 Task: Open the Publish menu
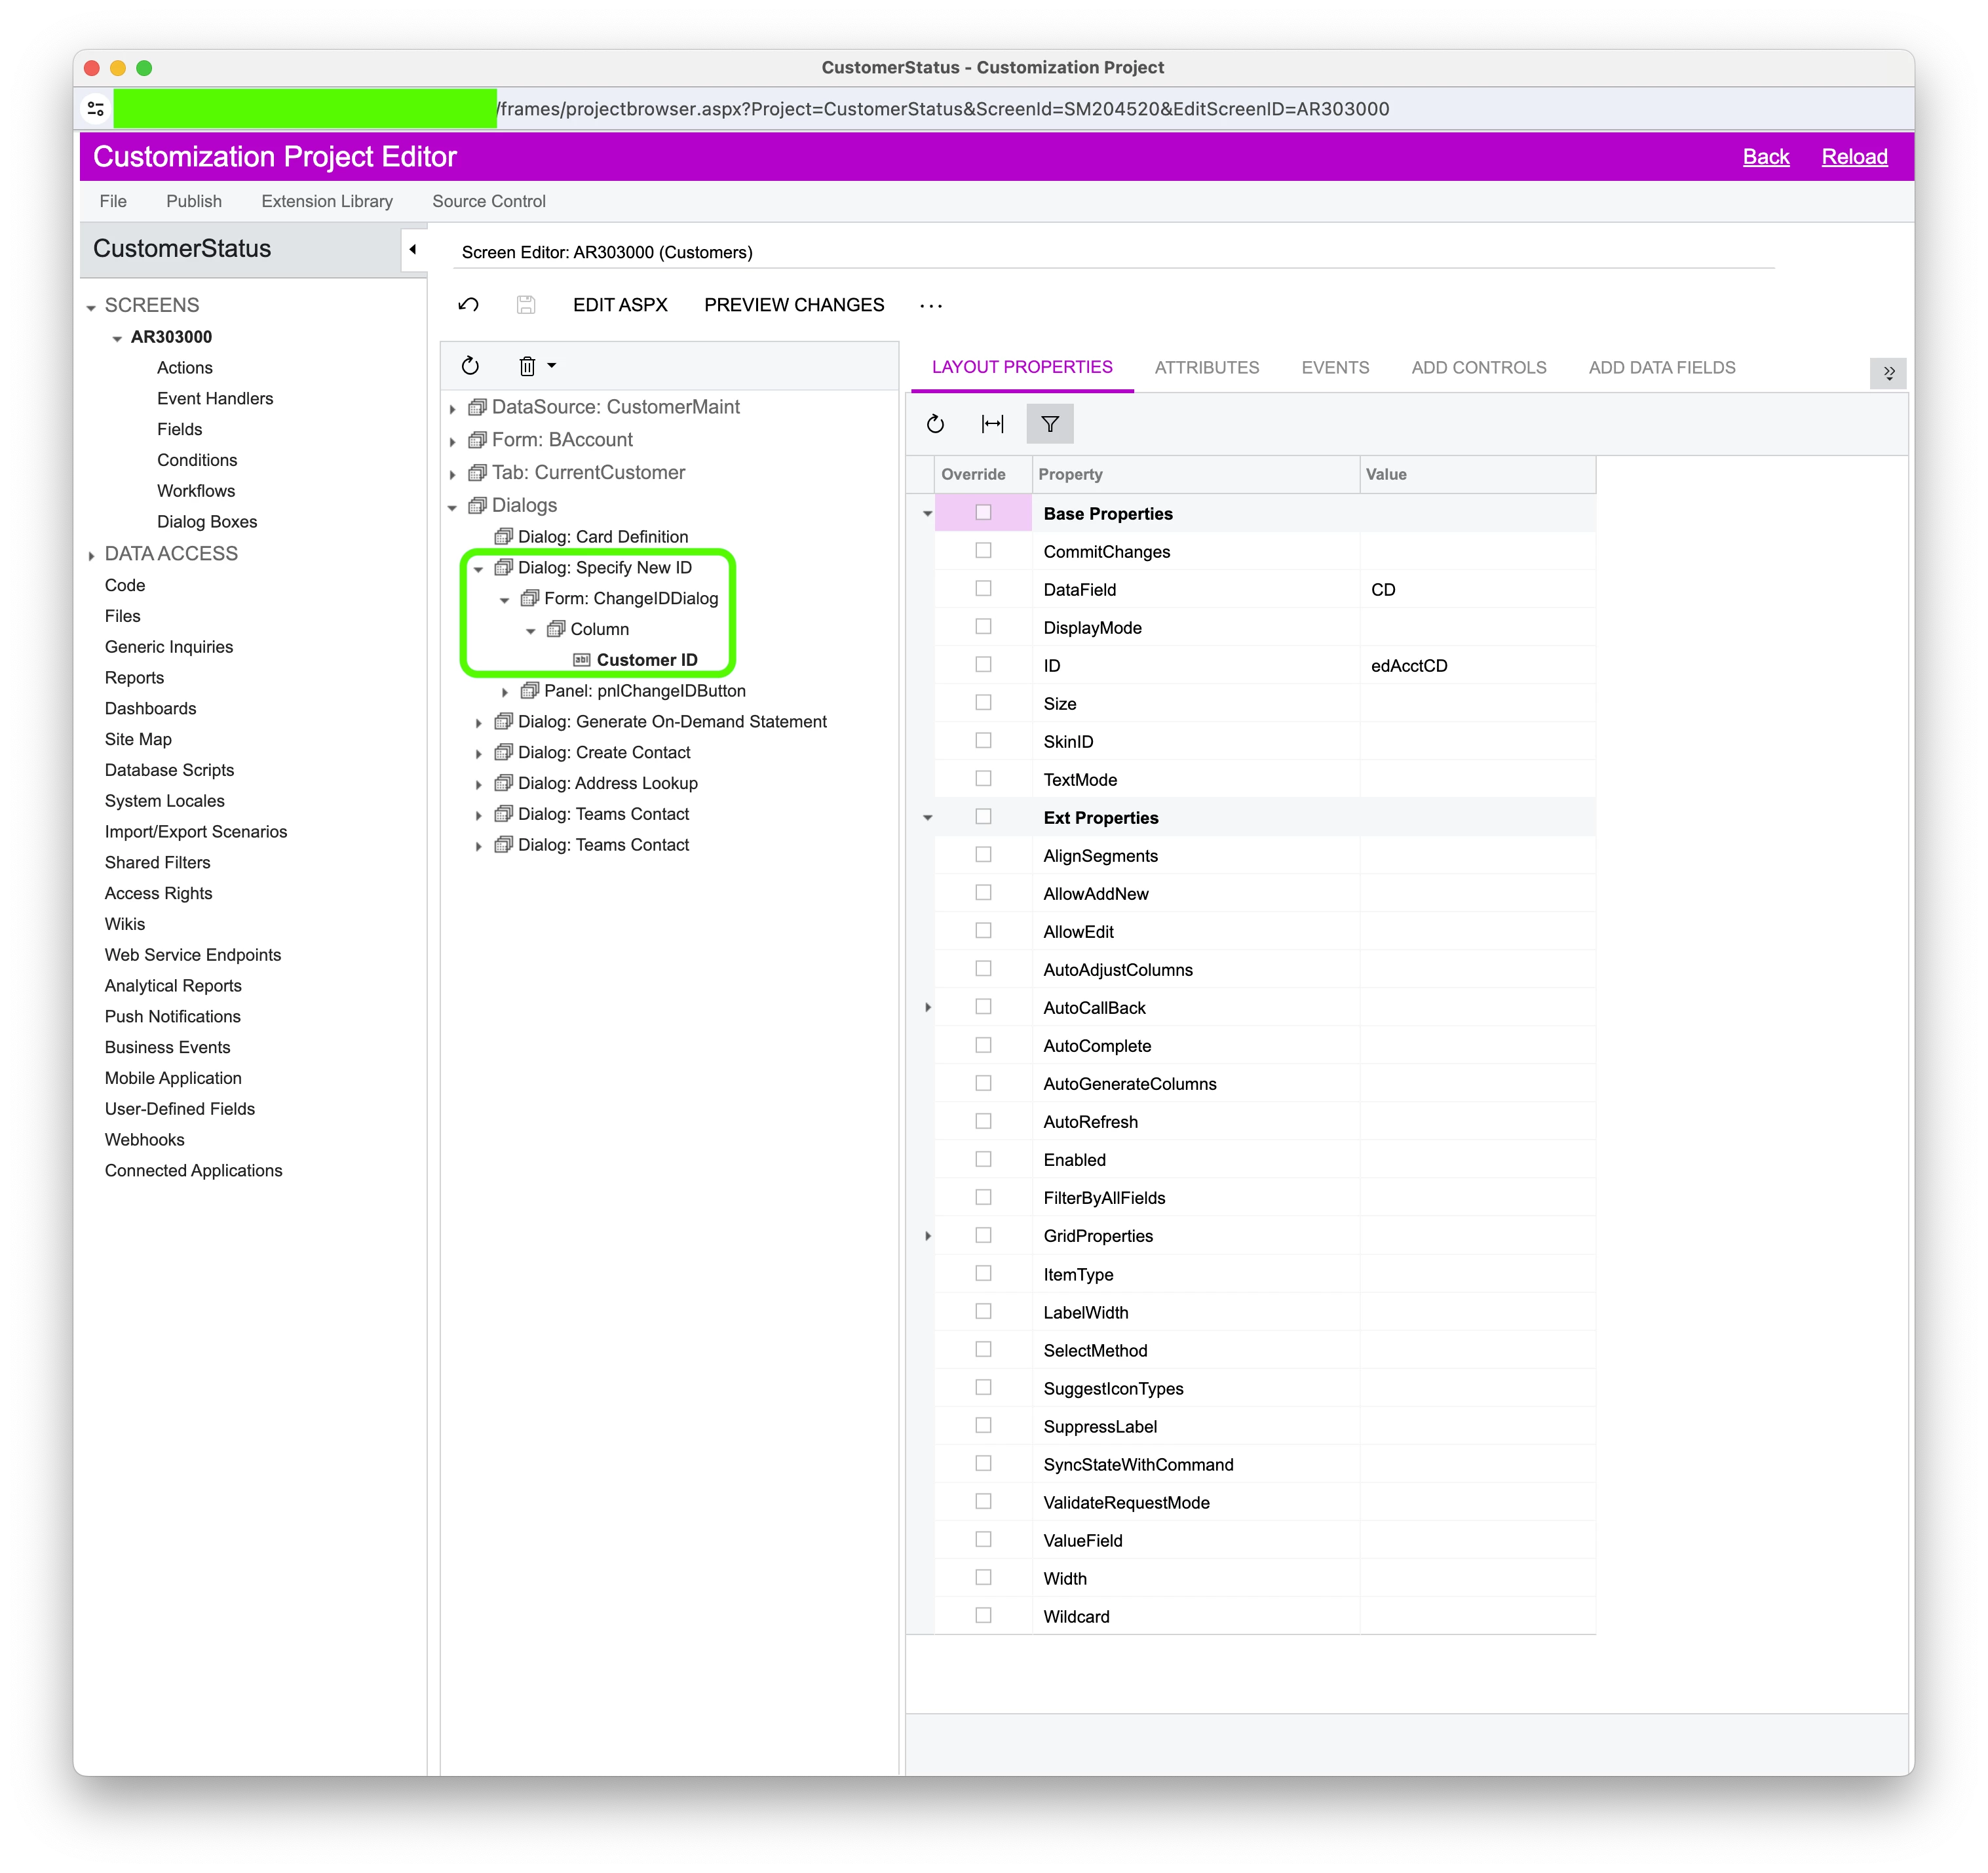pos(194,201)
